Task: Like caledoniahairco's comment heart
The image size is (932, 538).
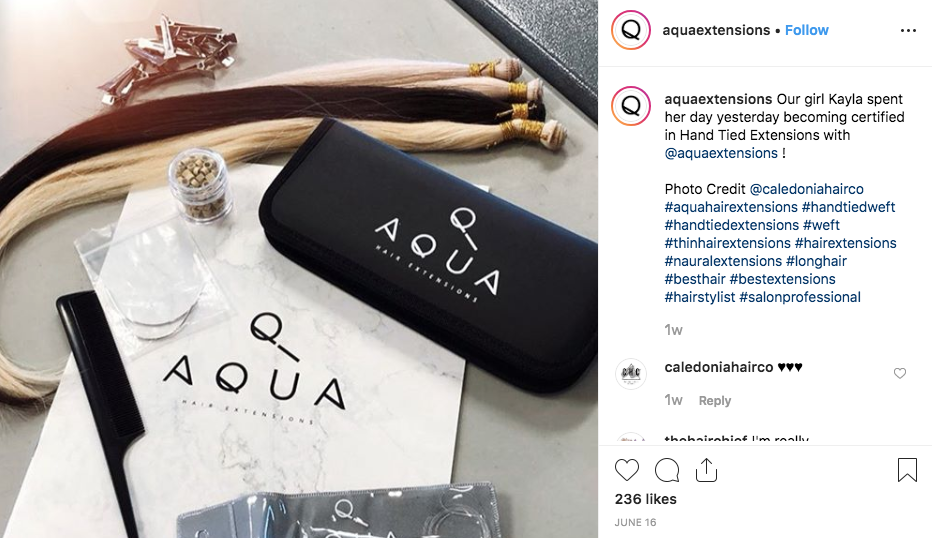Action: [x=900, y=373]
